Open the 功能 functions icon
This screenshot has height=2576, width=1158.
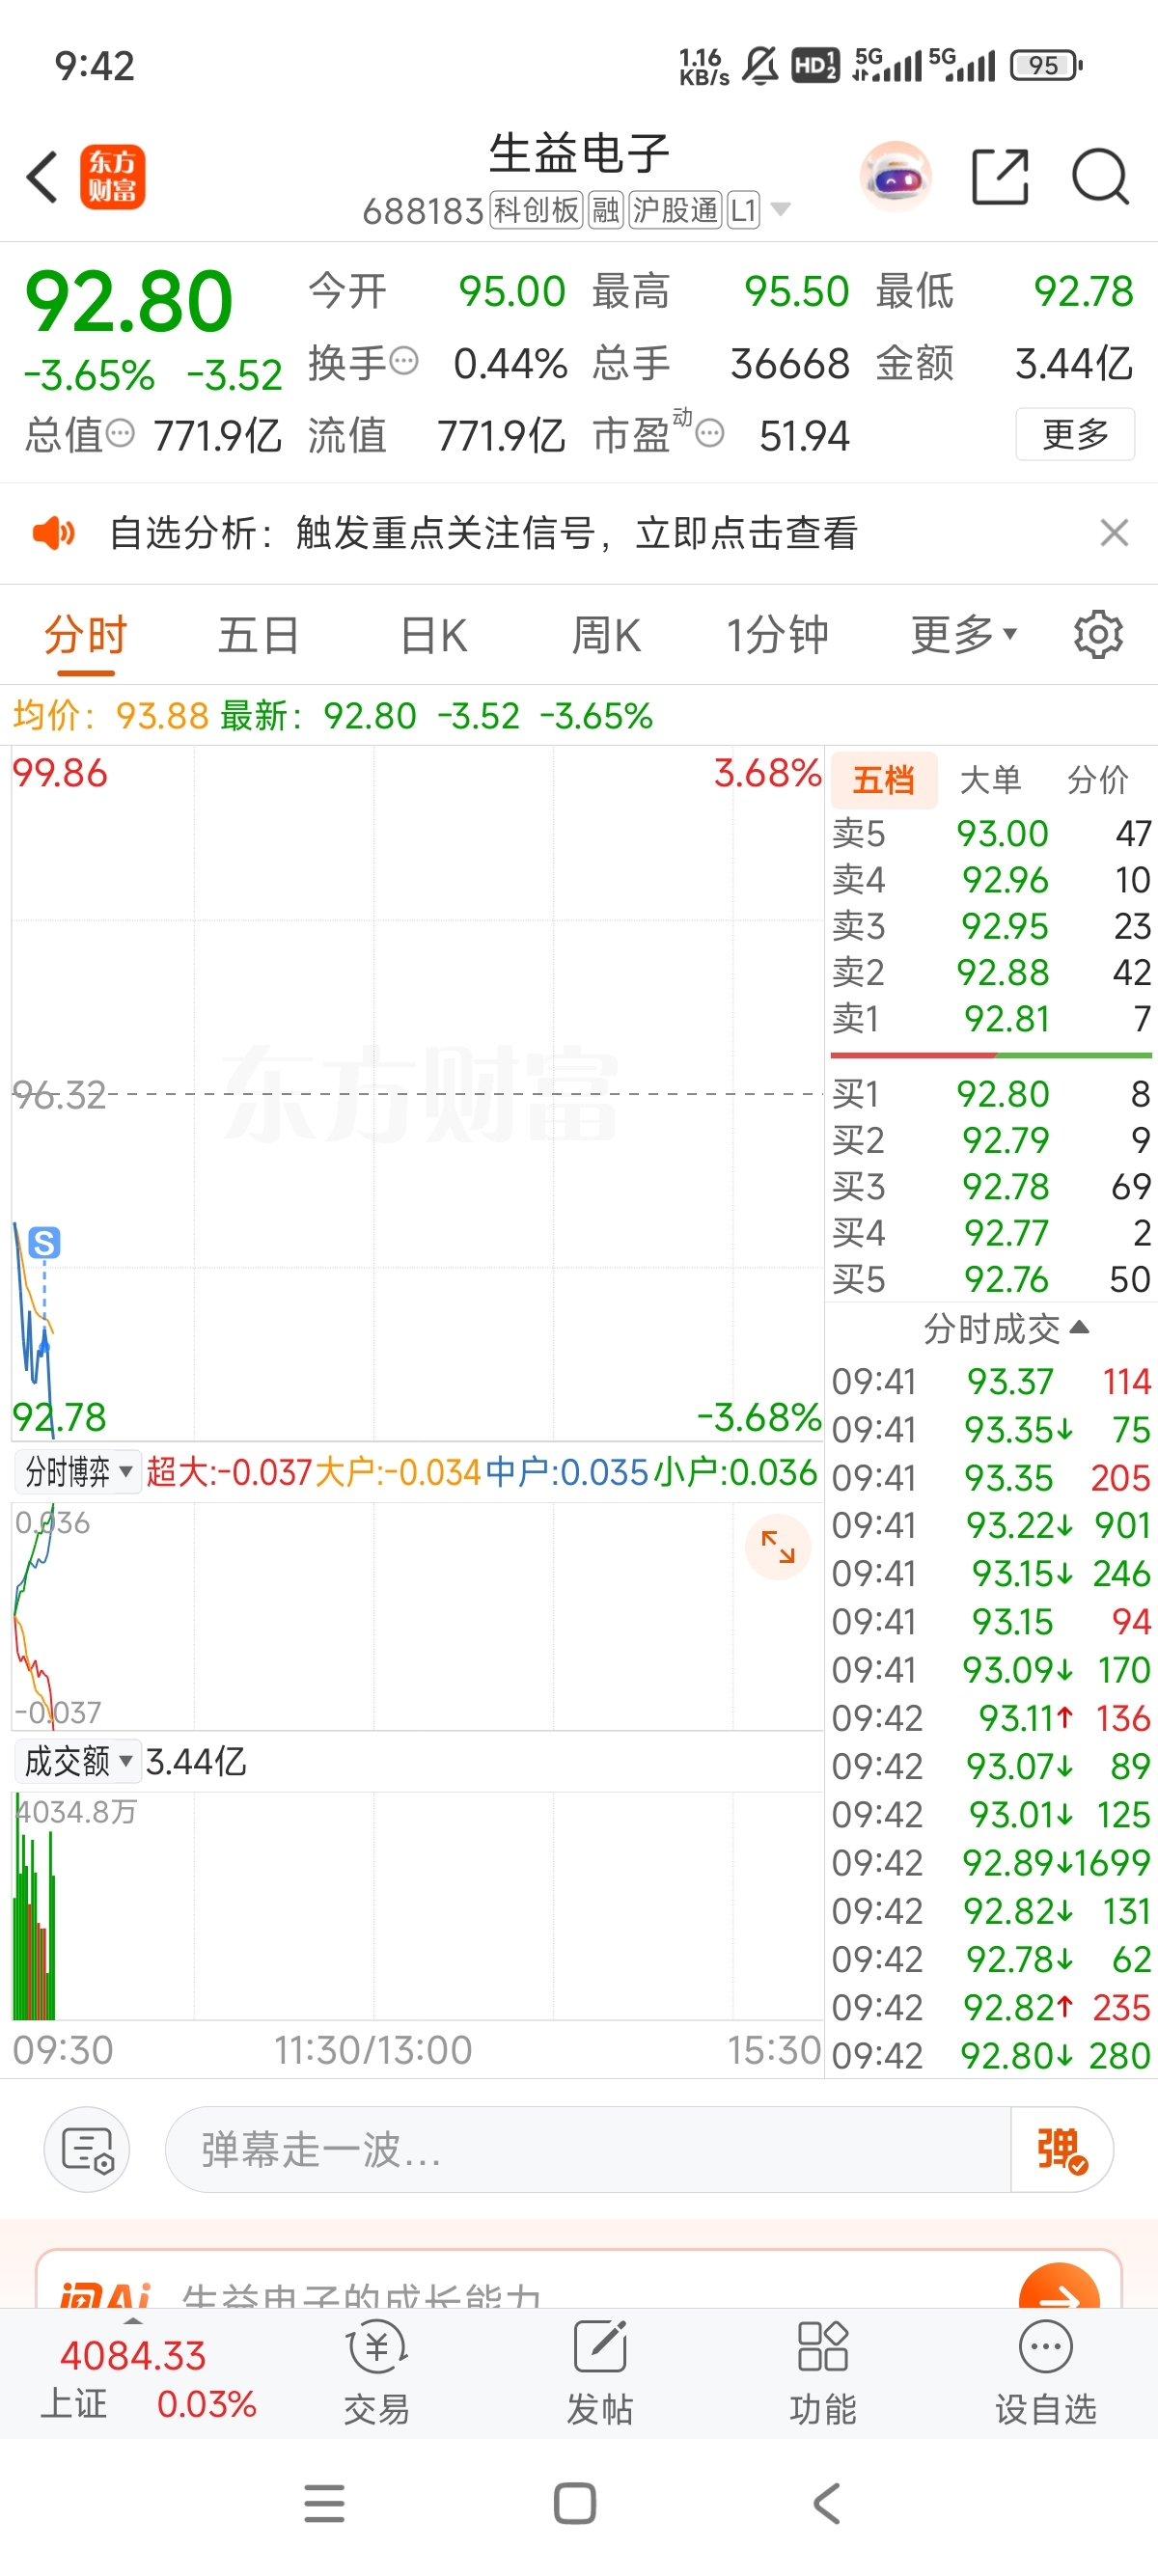point(822,2374)
